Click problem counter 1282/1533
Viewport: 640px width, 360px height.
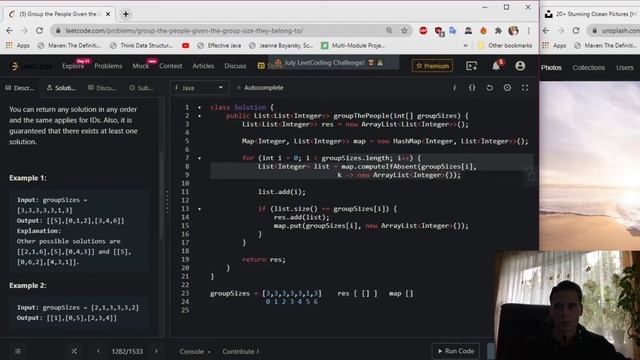pos(127,351)
